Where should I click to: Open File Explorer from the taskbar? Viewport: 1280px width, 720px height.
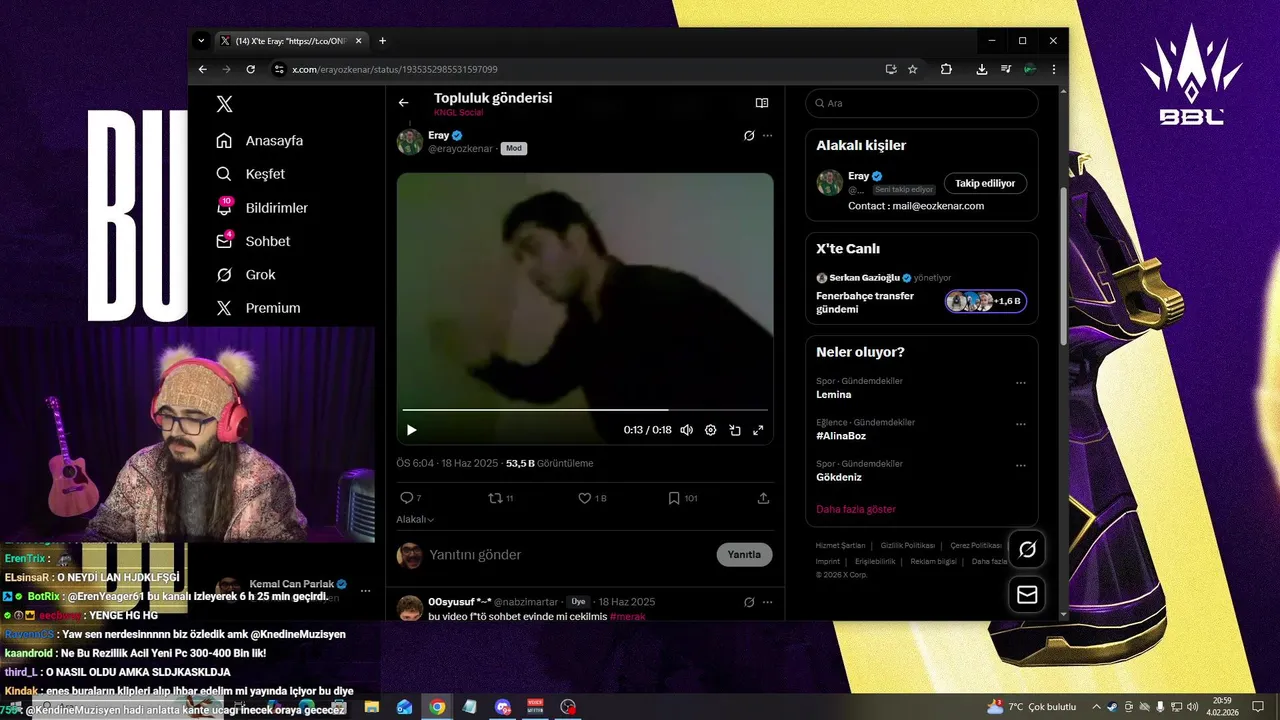[x=372, y=707]
